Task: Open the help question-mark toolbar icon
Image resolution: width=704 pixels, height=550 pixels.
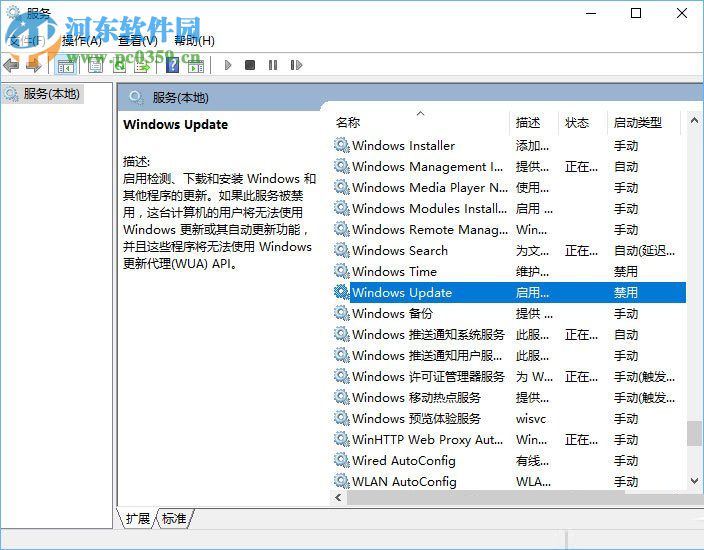Action: coord(172,66)
